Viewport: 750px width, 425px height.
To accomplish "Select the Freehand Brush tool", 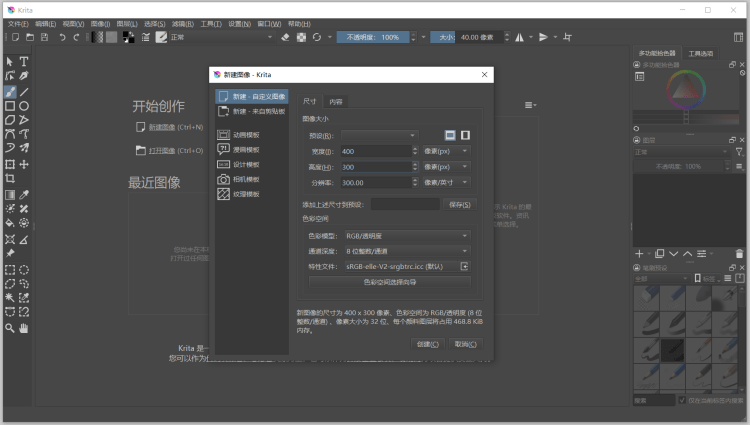I will pos(10,92).
